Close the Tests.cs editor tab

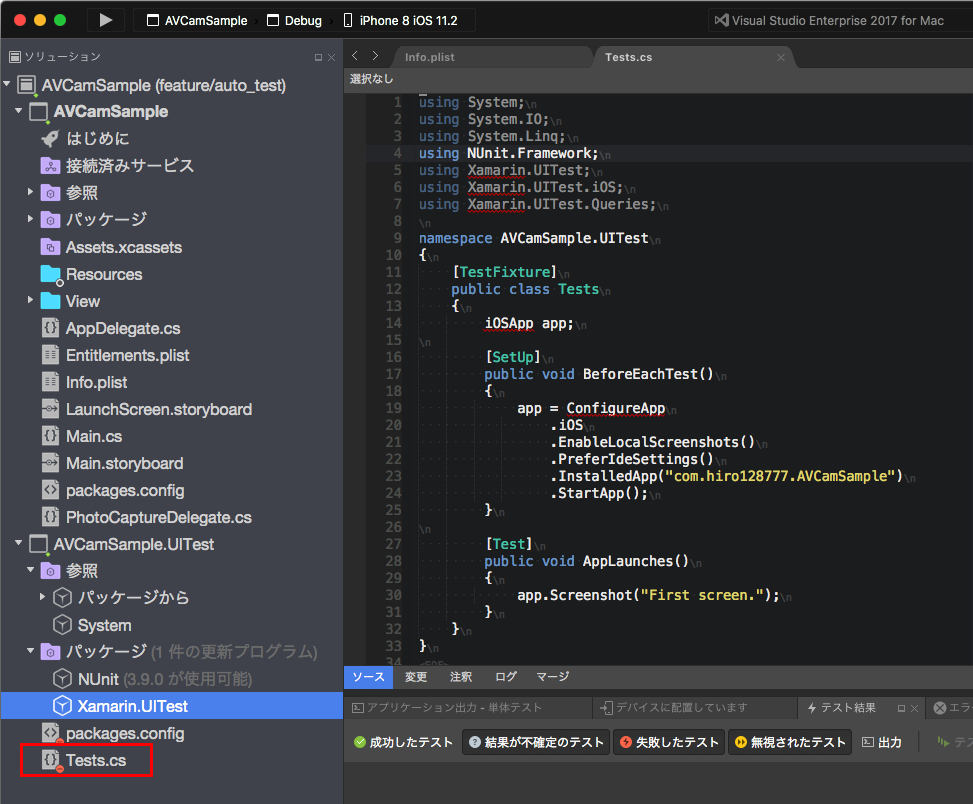(x=781, y=57)
